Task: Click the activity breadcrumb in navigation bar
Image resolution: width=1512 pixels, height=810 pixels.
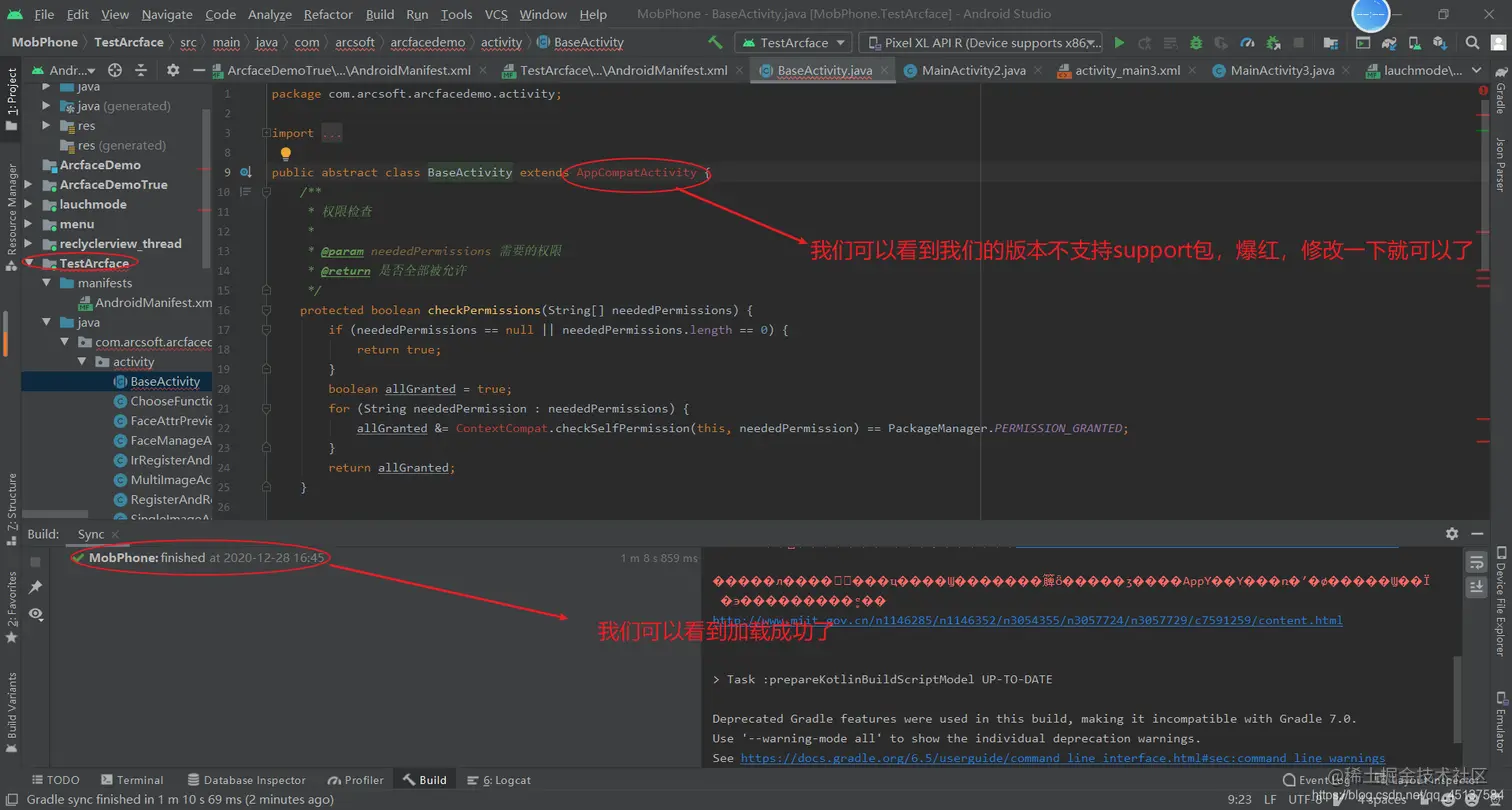Action: coord(501,42)
